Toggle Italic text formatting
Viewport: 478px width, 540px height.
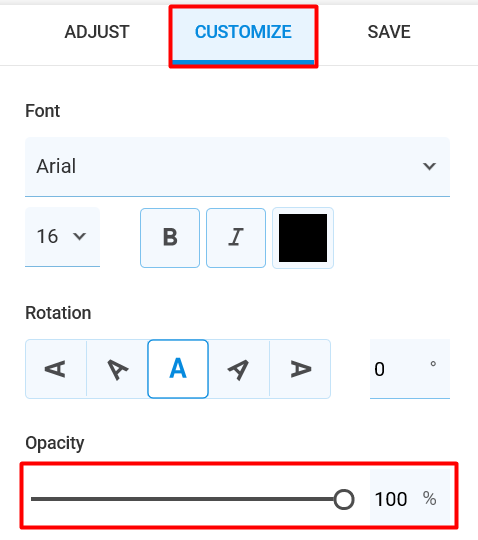coord(236,238)
